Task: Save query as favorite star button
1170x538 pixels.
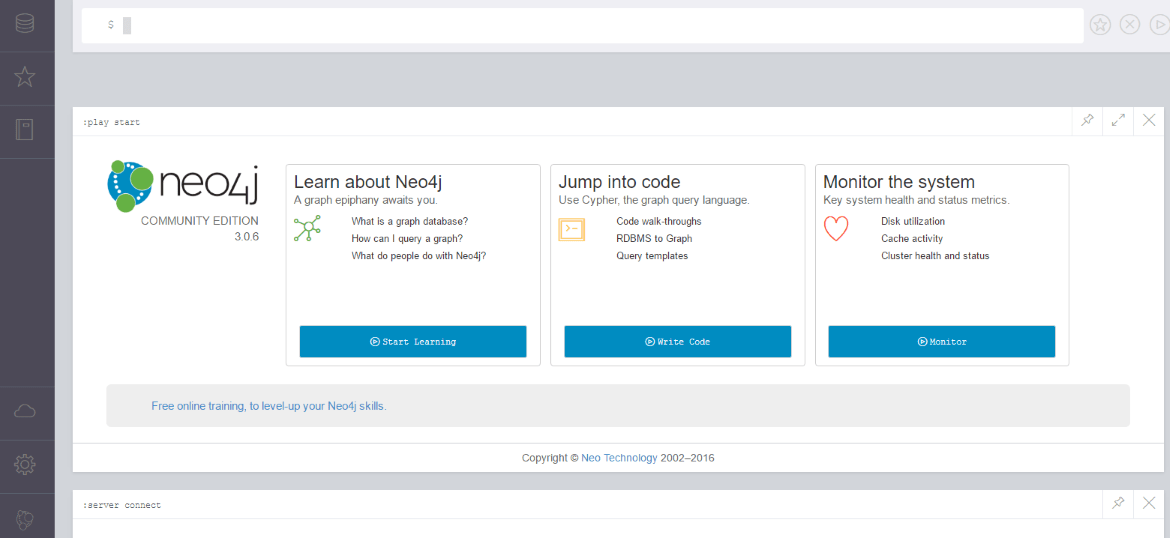Action: click(1100, 25)
